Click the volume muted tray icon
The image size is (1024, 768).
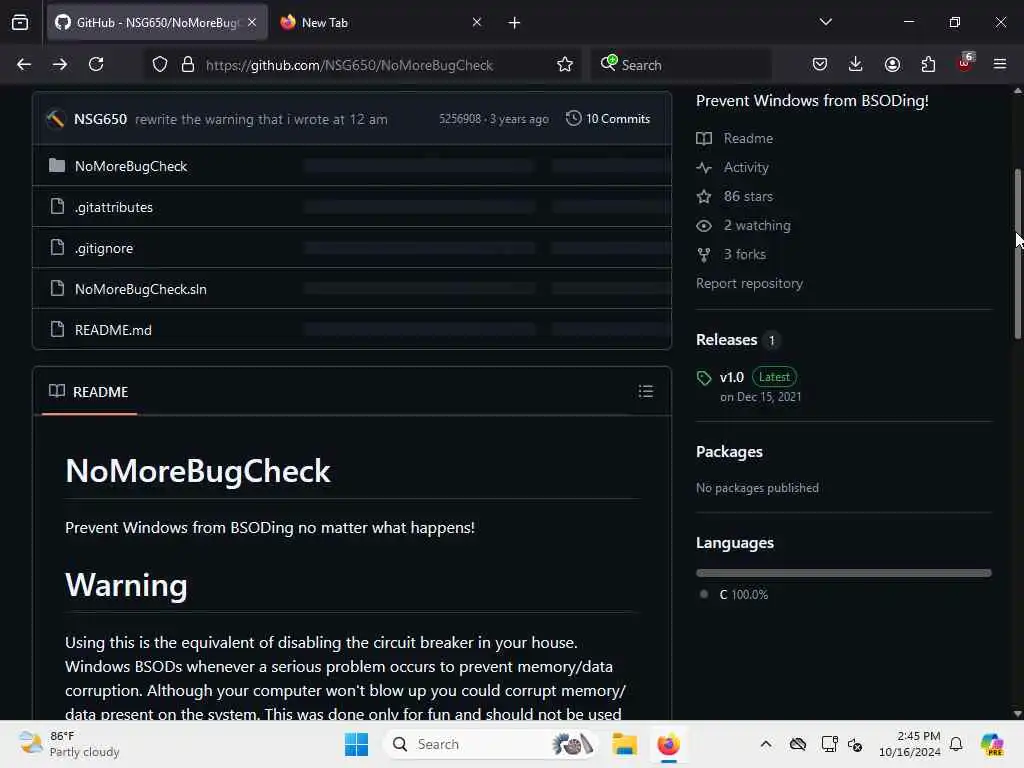[x=855, y=744]
